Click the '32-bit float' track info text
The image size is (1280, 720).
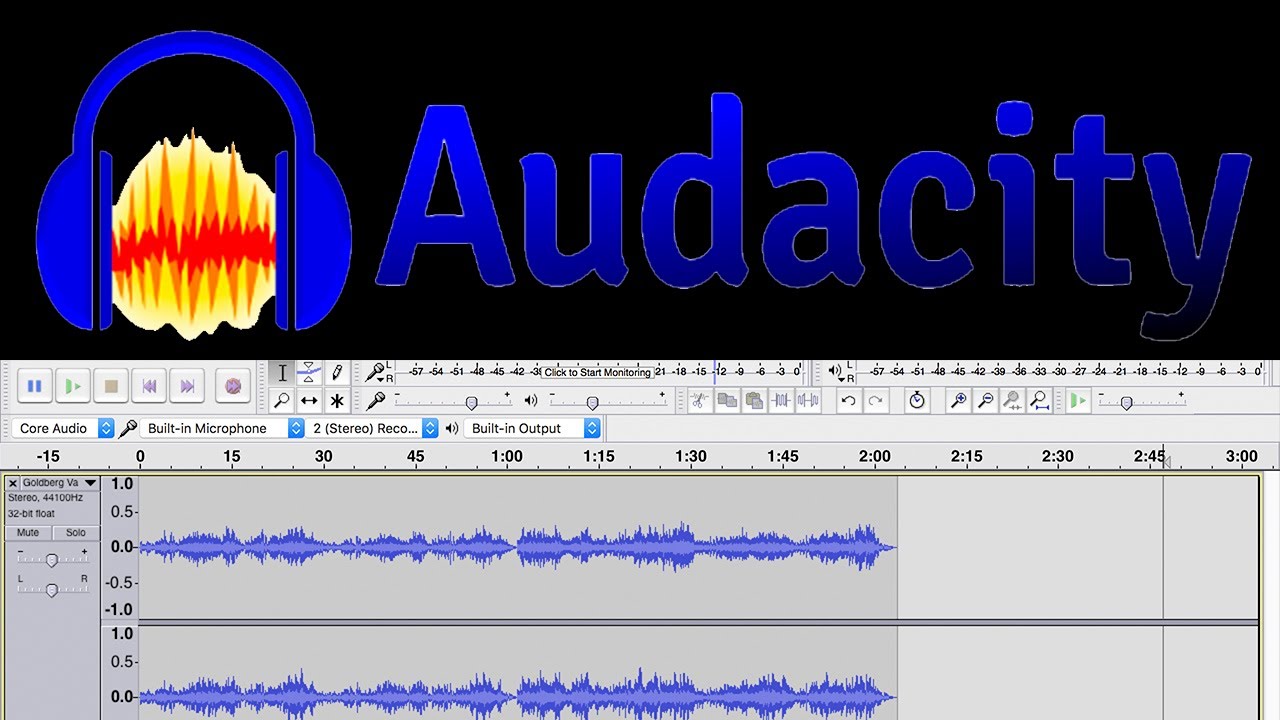[x=32, y=514]
